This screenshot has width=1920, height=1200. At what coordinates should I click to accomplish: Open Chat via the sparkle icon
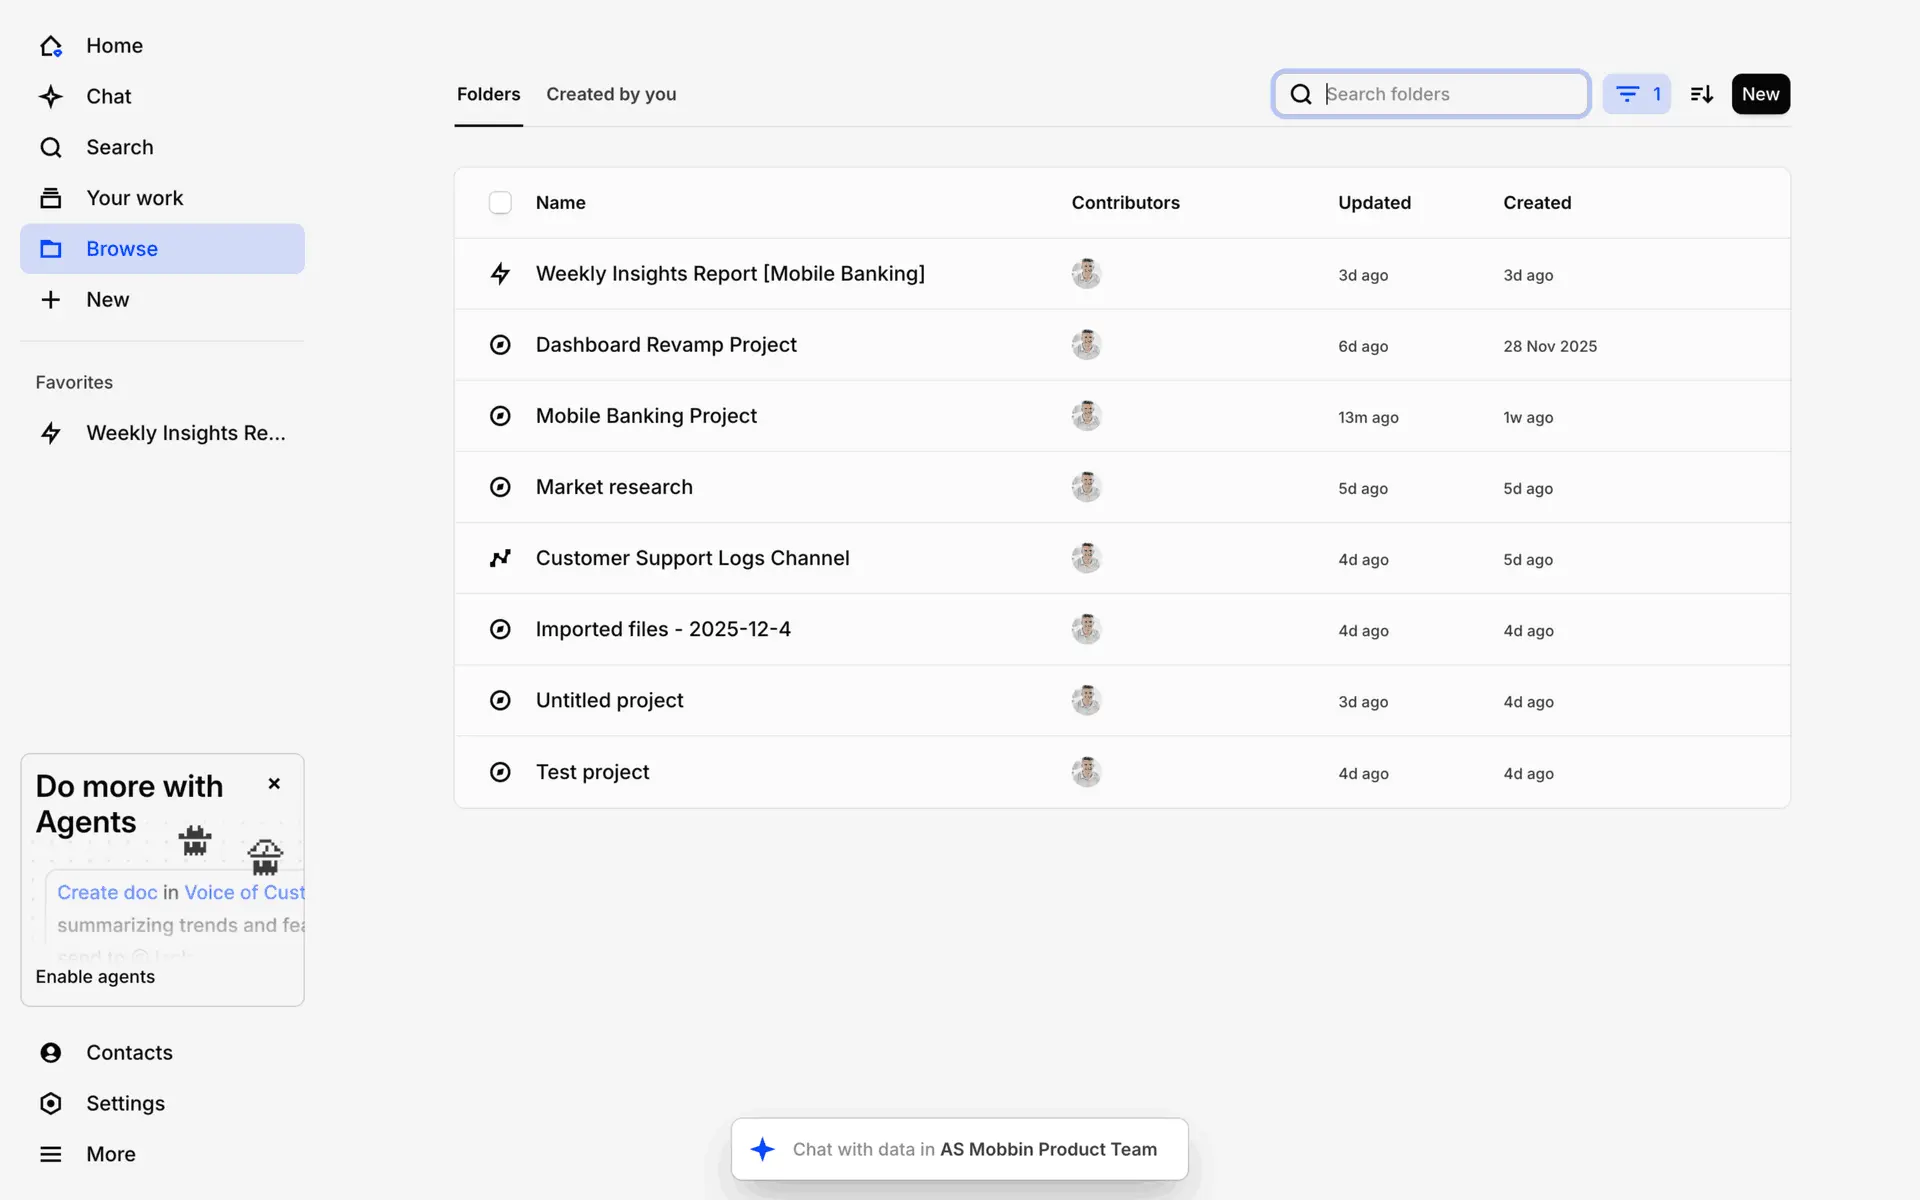tap(51, 97)
